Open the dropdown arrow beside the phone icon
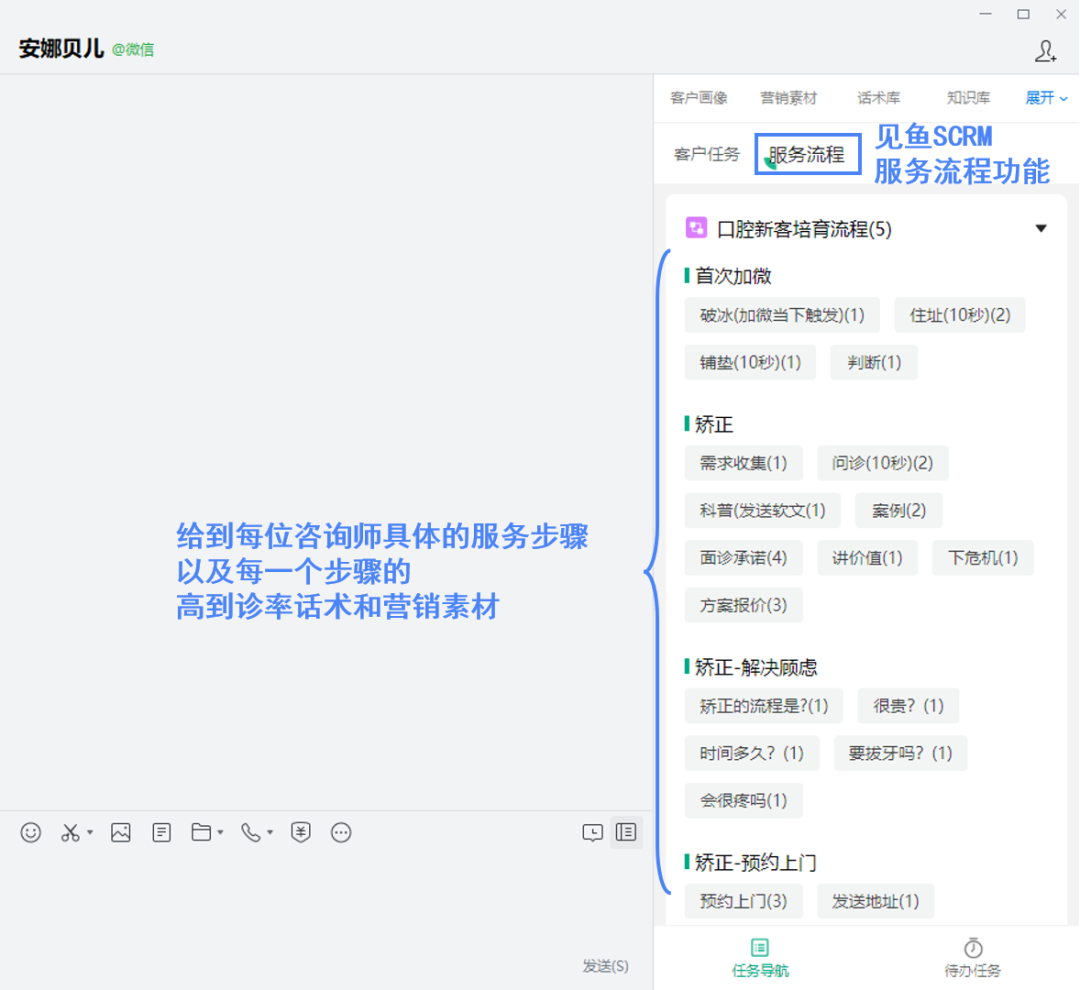This screenshot has height=990, width=1080. (270, 833)
